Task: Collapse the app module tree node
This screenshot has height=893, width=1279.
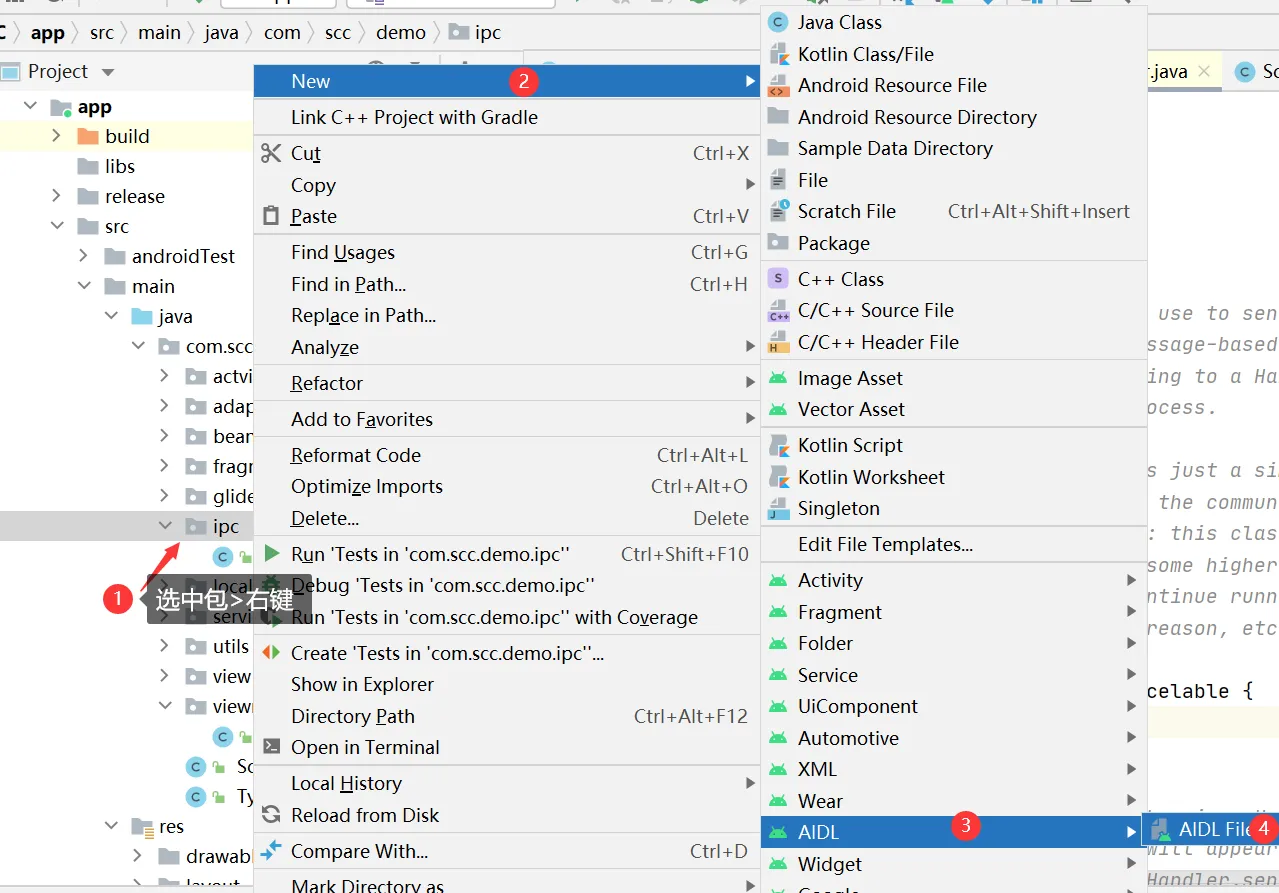Action: pos(30,106)
